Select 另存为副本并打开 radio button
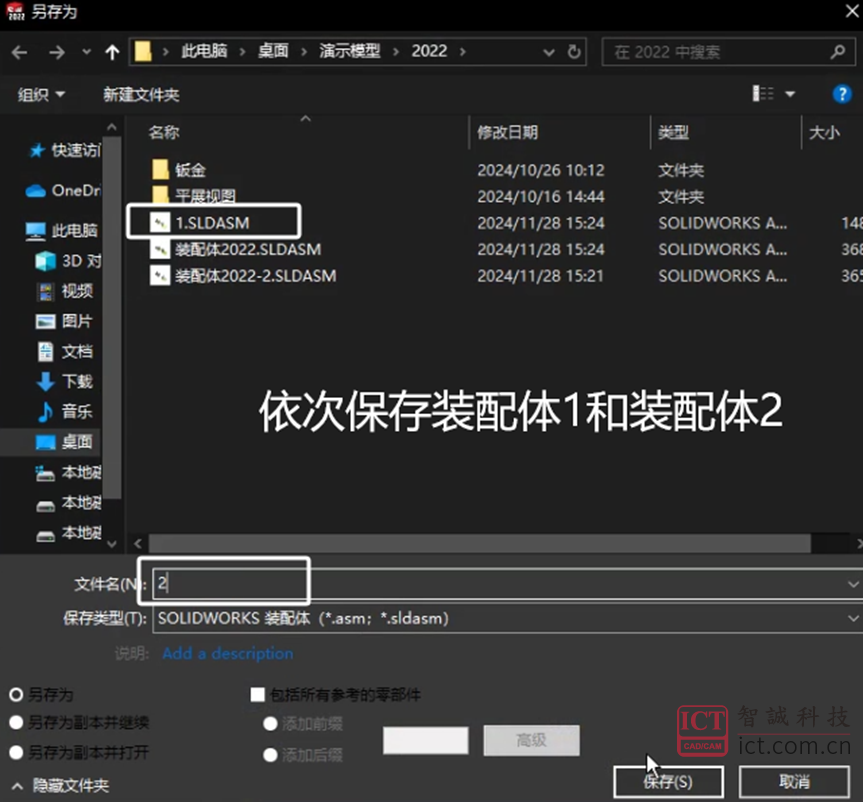The height and width of the screenshot is (802, 863). point(16,752)
